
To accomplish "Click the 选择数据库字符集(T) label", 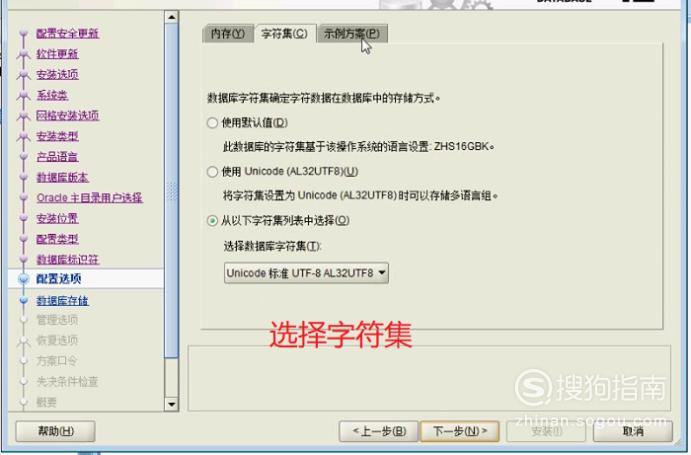I will [273, 246].
